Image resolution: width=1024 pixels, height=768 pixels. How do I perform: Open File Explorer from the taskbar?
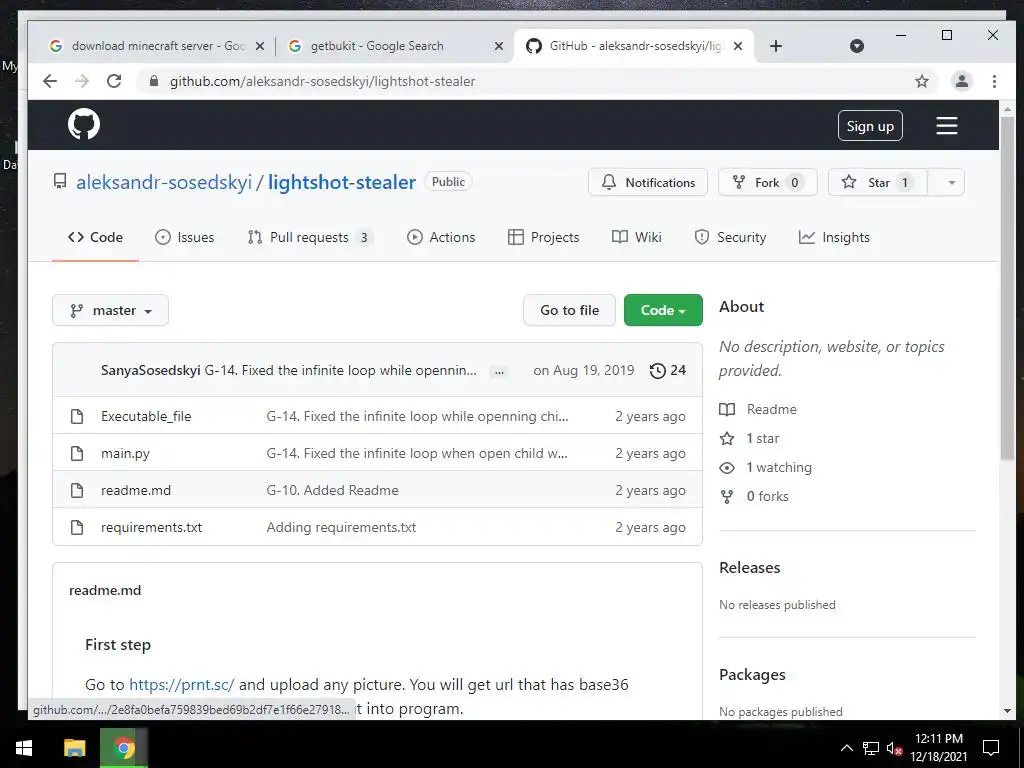pos(74,748)
